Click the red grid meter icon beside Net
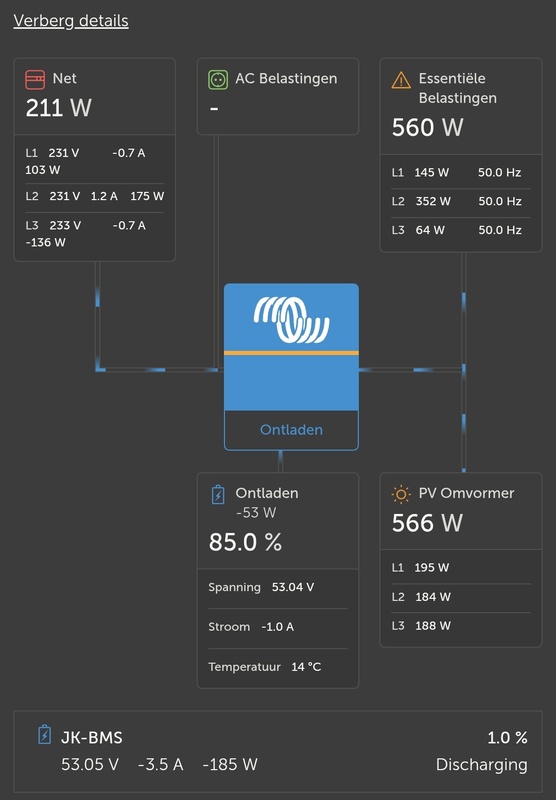 pos(35,80)
